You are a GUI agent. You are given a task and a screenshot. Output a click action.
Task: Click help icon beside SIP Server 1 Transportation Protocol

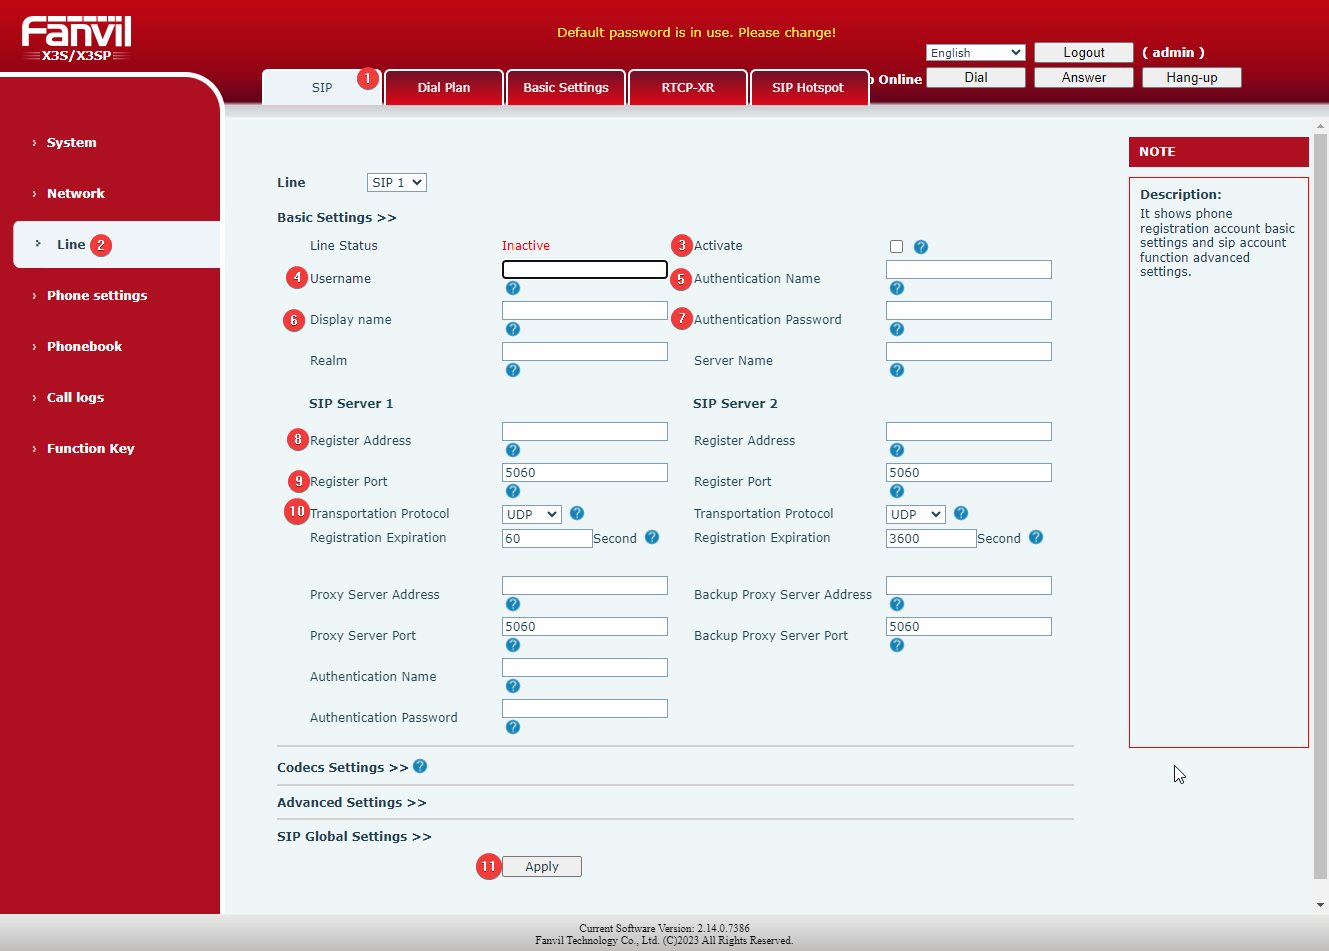pos(577,513)
